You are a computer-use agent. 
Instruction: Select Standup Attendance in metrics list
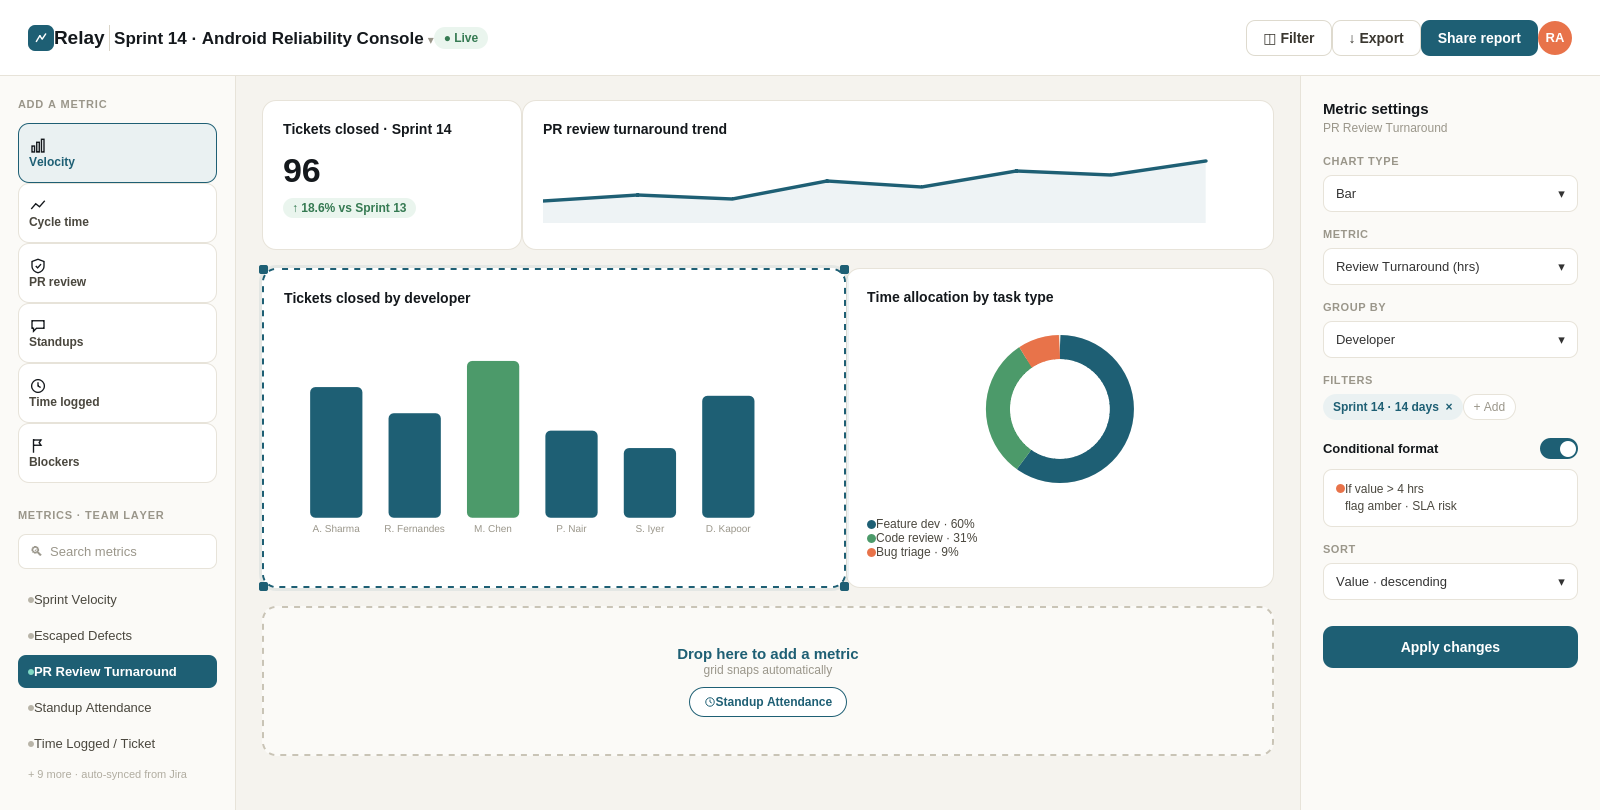(117, 707)
